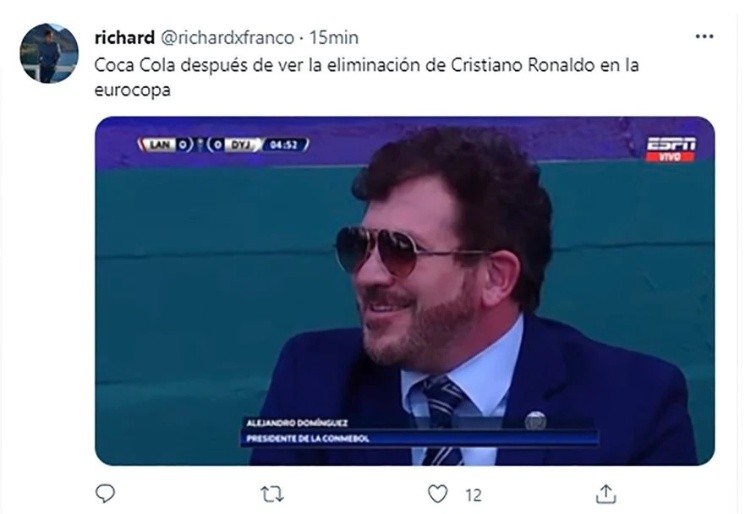This screenshot has width=745, height=514.
Task: Click the Alejandro Domínguez name caption
Action: click(x=297, y=423)
